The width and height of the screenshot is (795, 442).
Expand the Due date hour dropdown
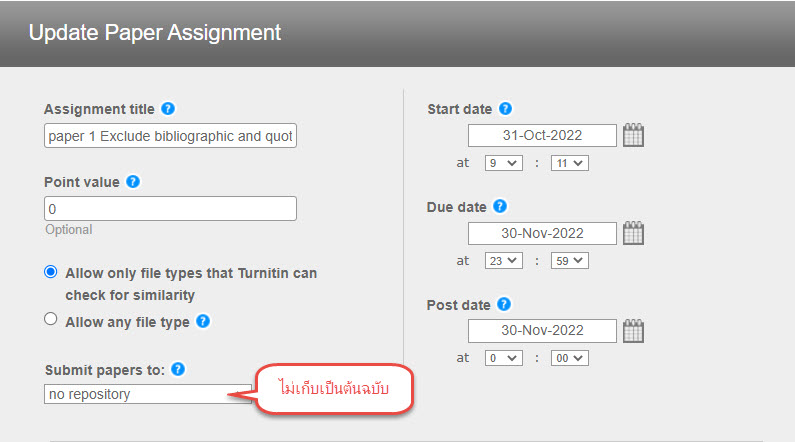click(504, 260)
